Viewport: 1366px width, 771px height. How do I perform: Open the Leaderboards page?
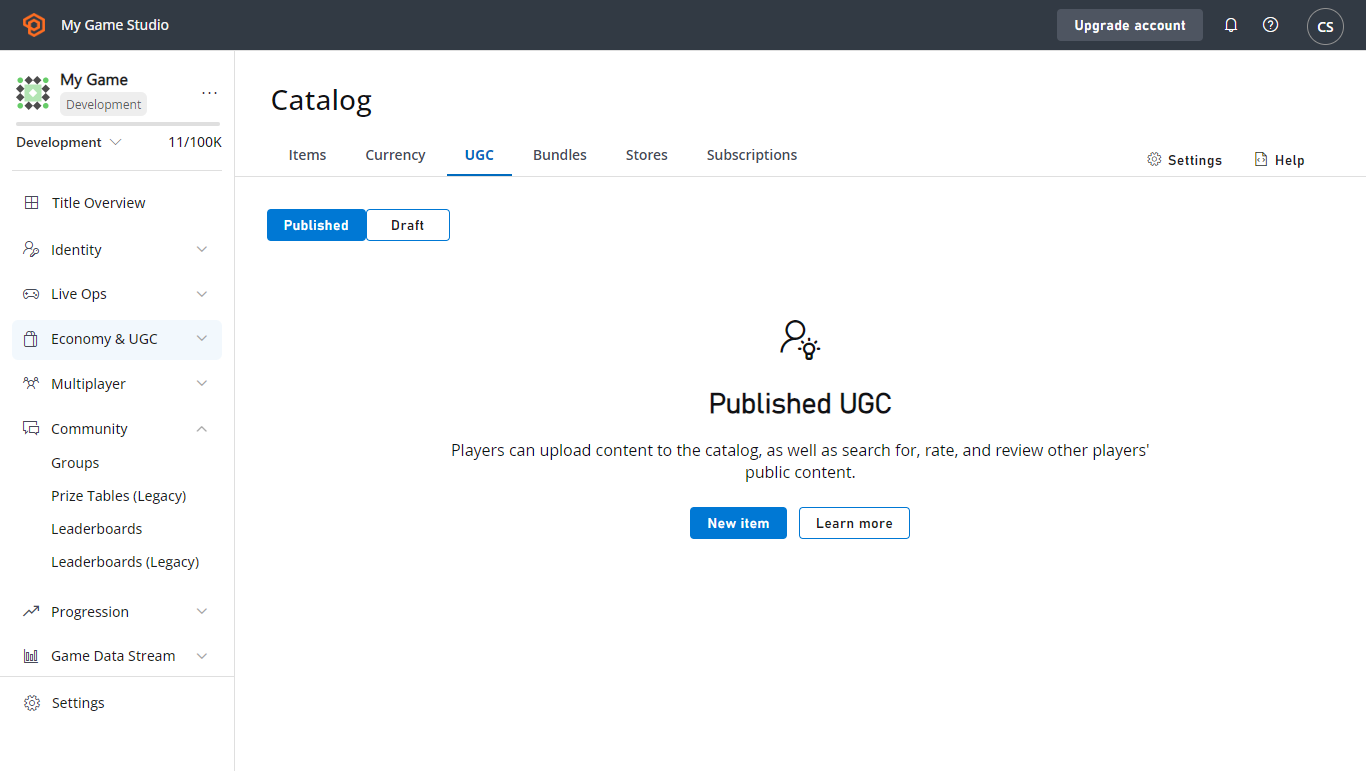tap(97, 529)
